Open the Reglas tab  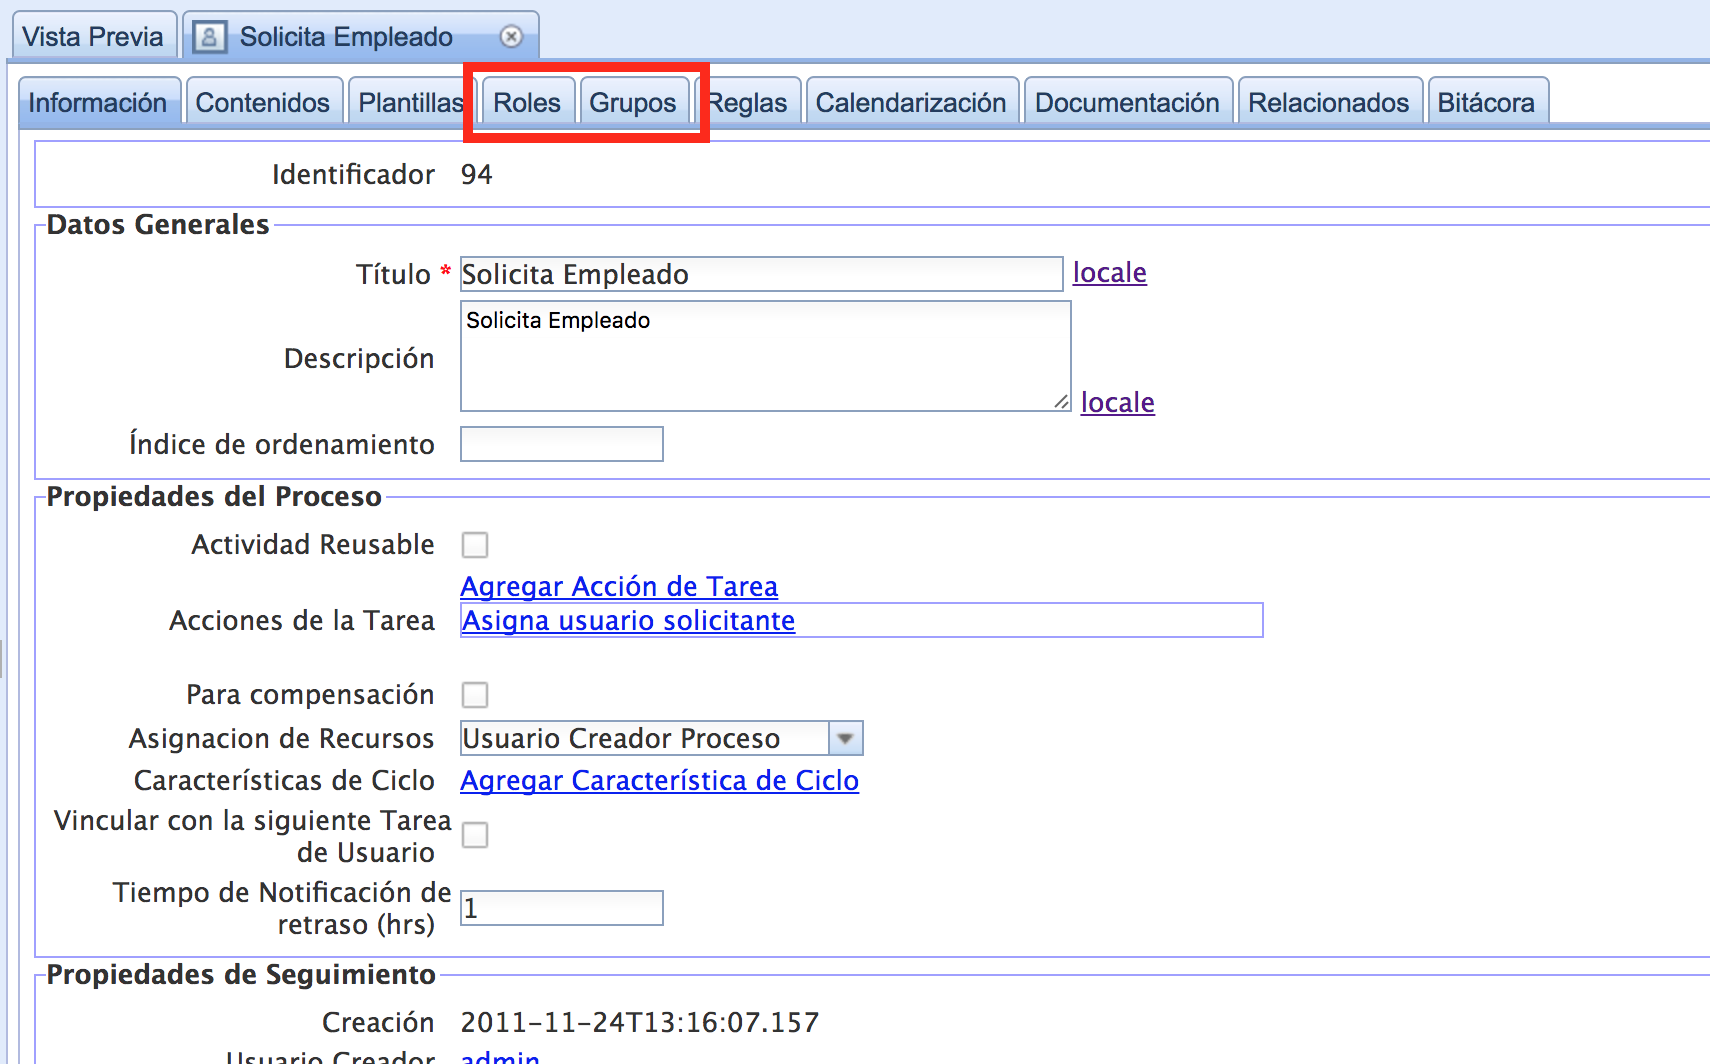[748, 102]
